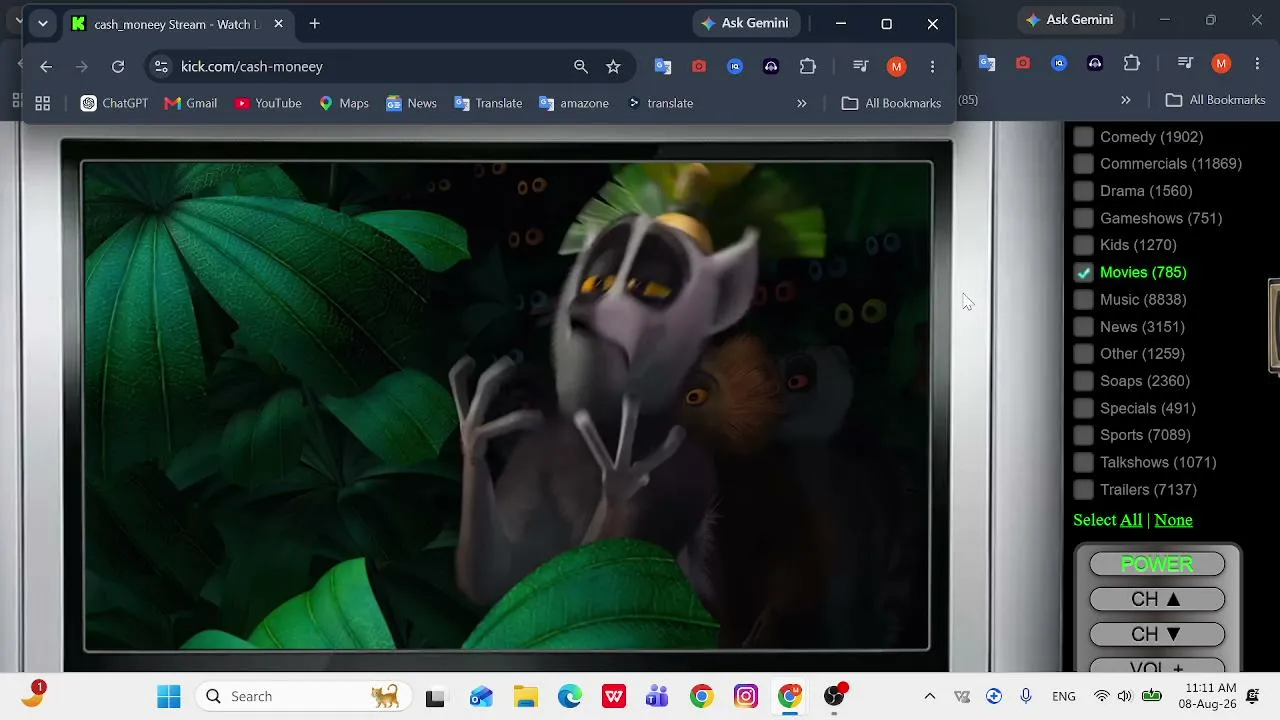Screen dimensions: 1280x720
Task: Click the back arrow in the kick.com window
Action: tap(46, 67)
